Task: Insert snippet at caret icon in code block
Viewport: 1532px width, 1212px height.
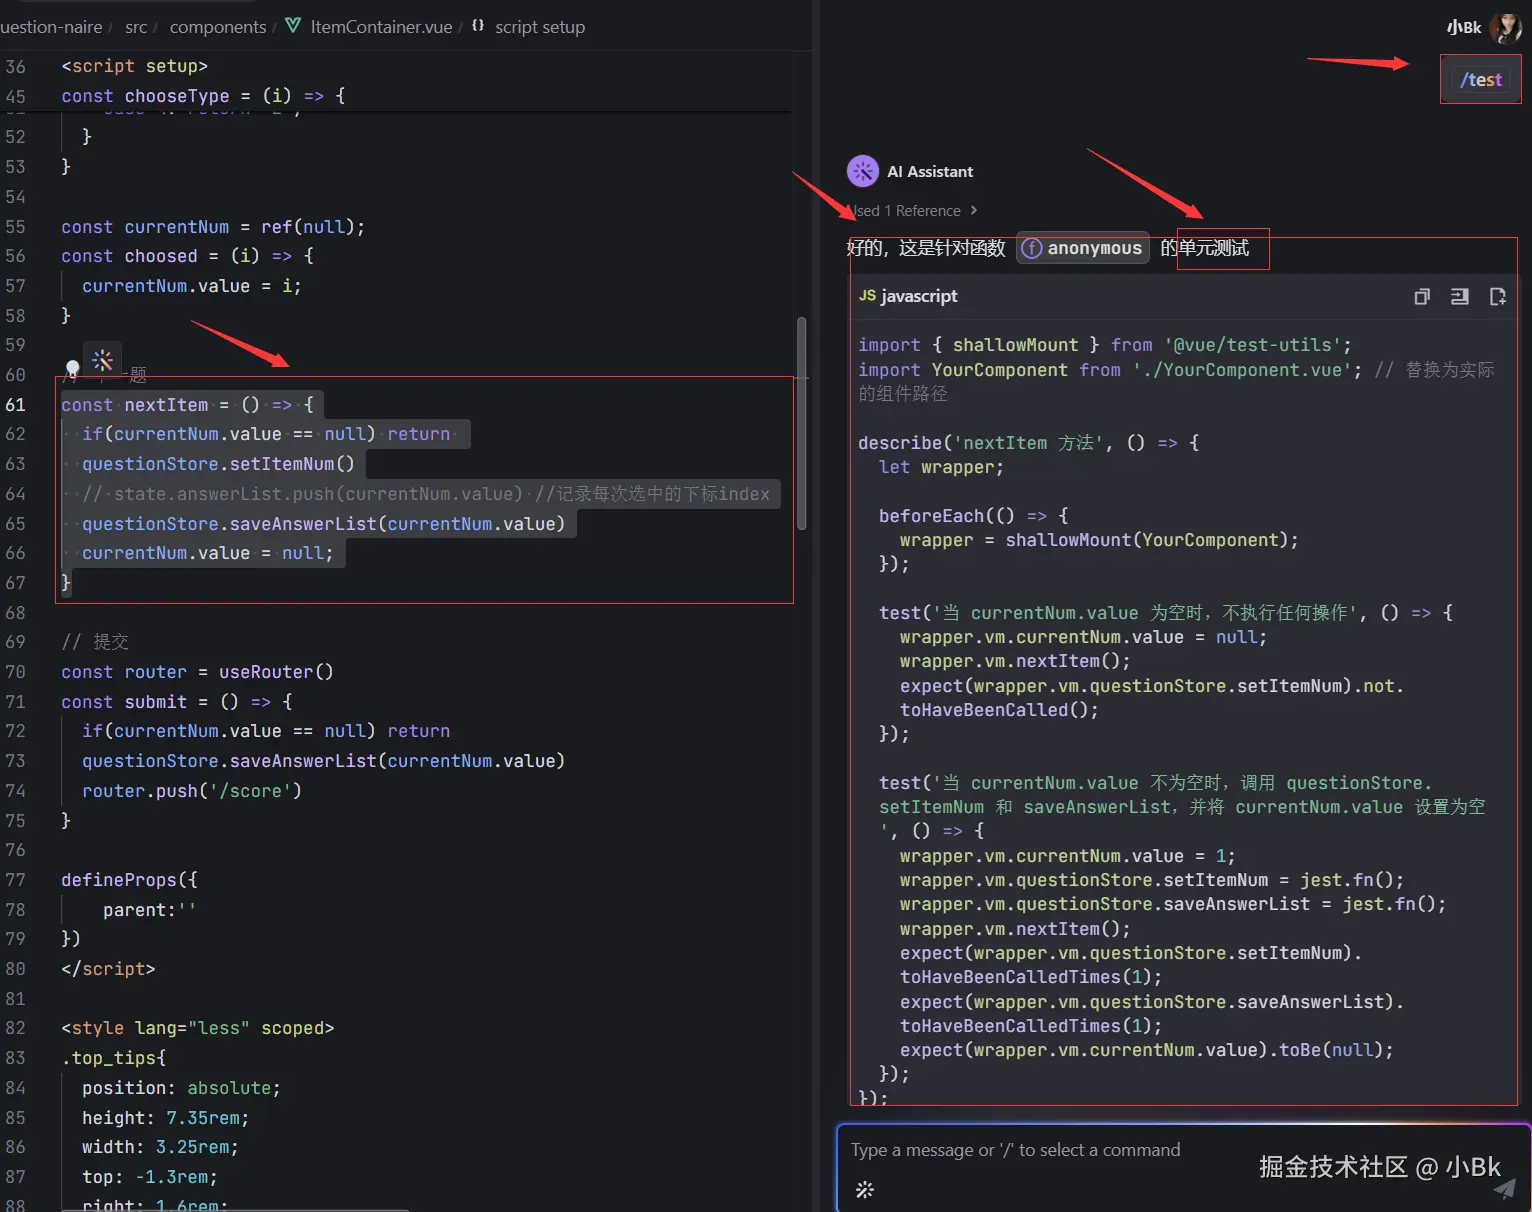Action: [1459, 296]
